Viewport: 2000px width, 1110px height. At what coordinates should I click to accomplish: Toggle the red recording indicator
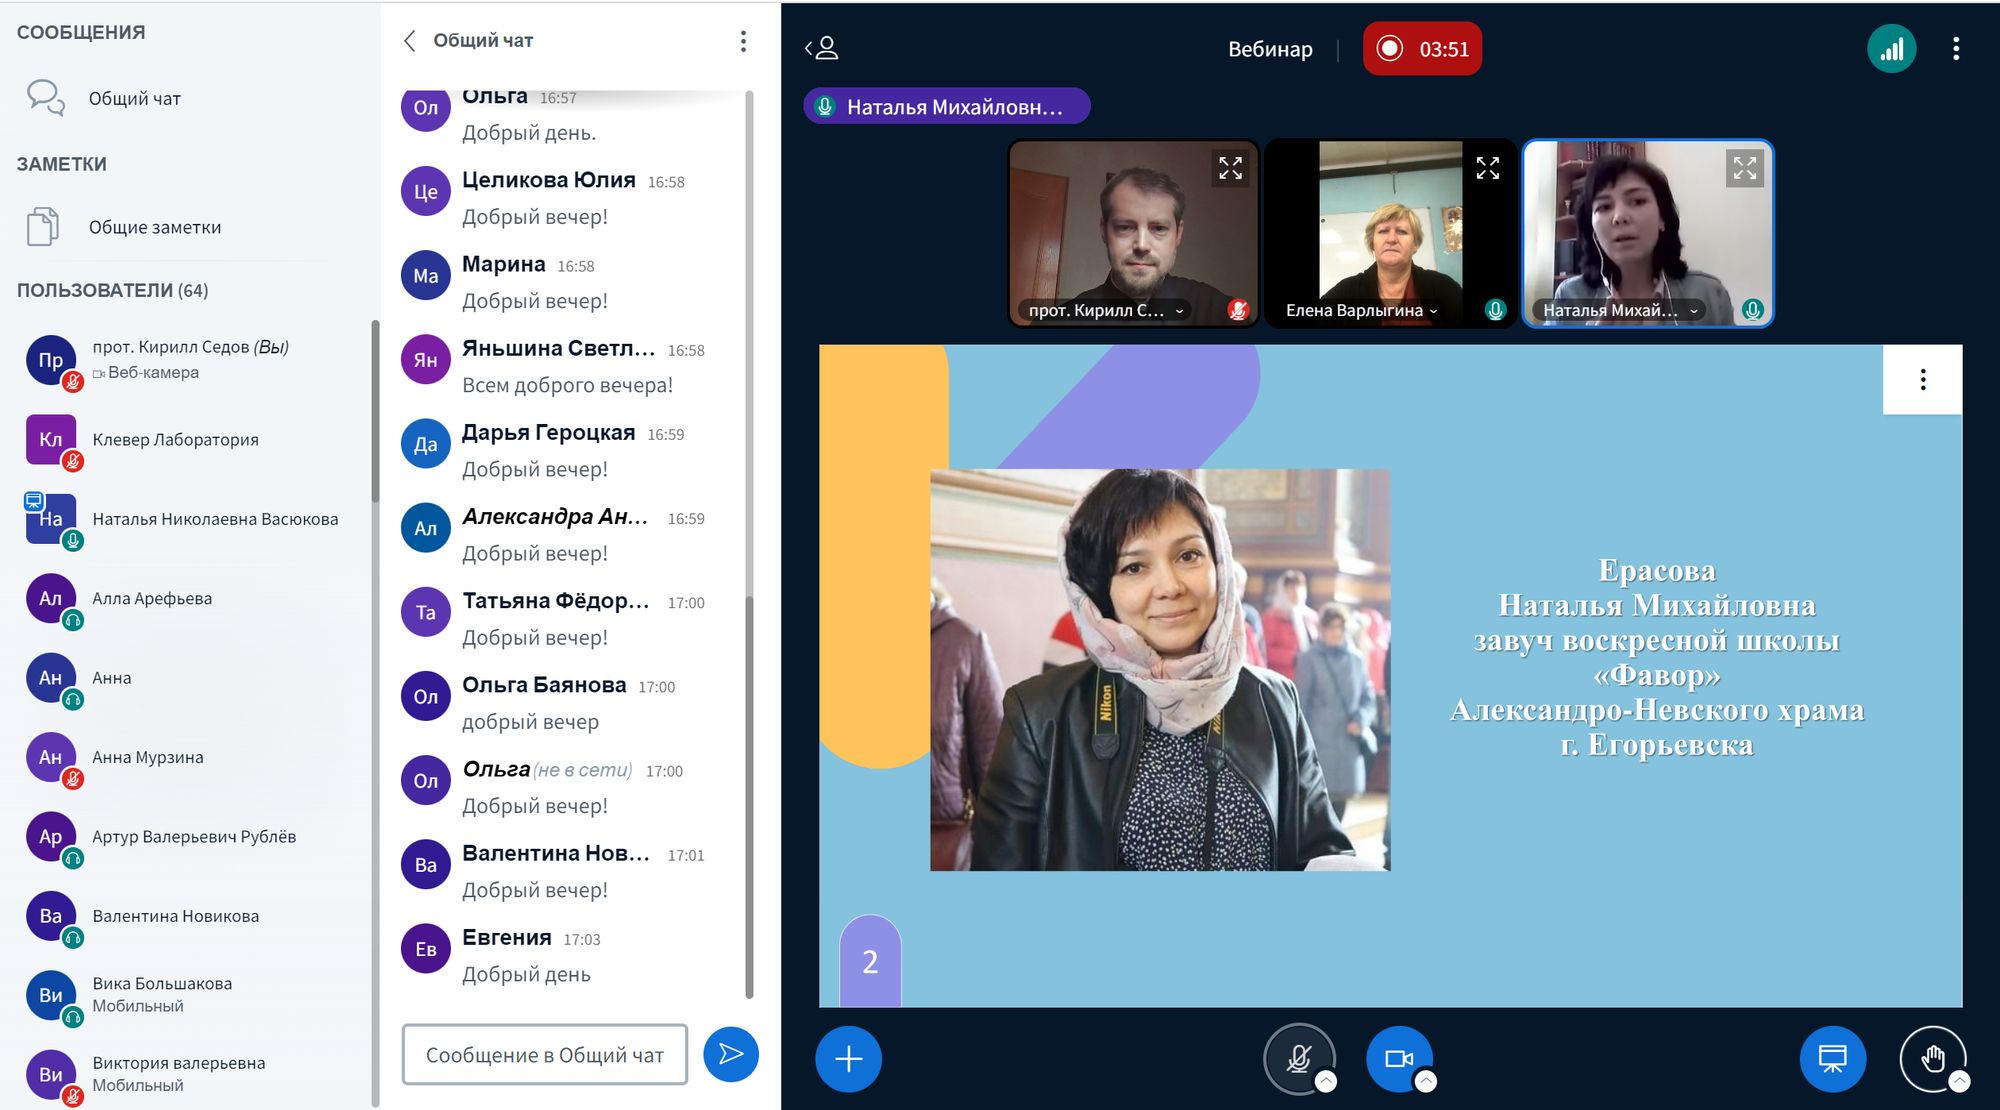click(1421, 49)
